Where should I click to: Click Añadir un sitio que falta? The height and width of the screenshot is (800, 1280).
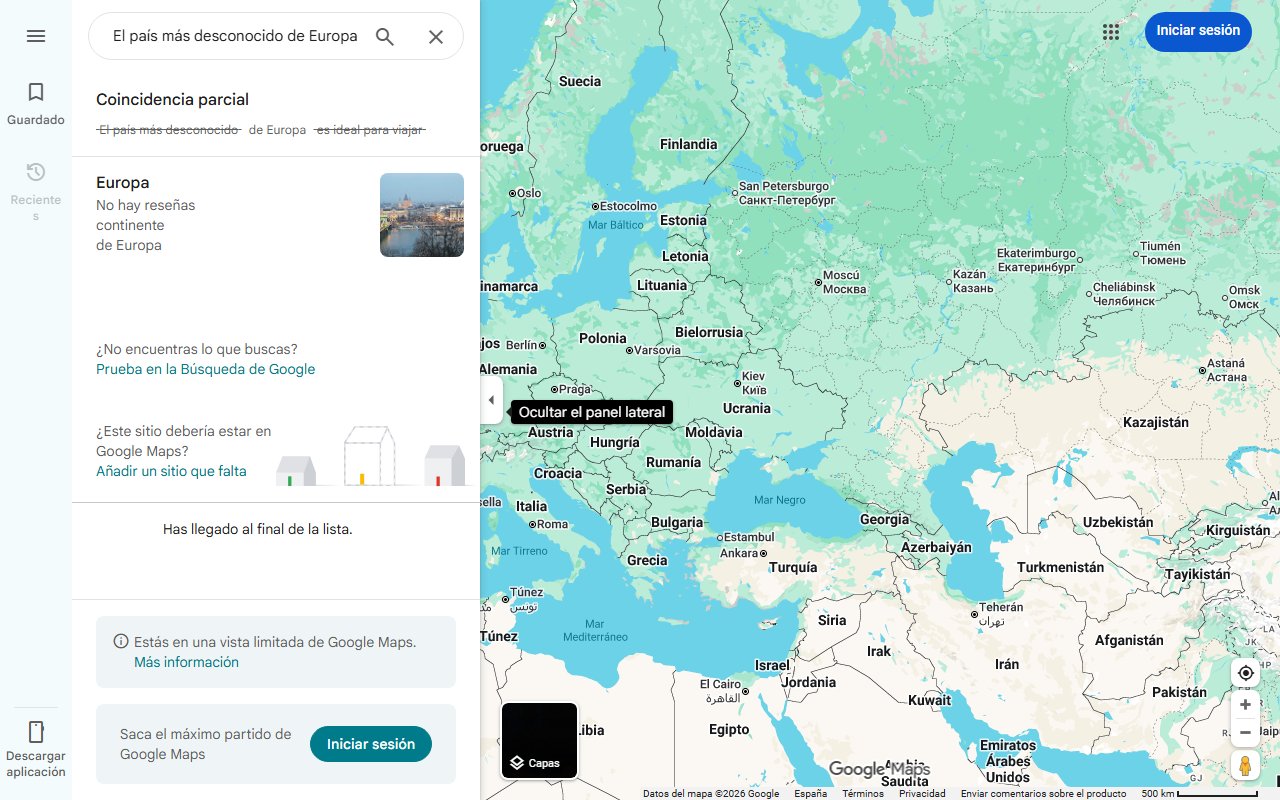pyautogui.click(x=171, y=471)
